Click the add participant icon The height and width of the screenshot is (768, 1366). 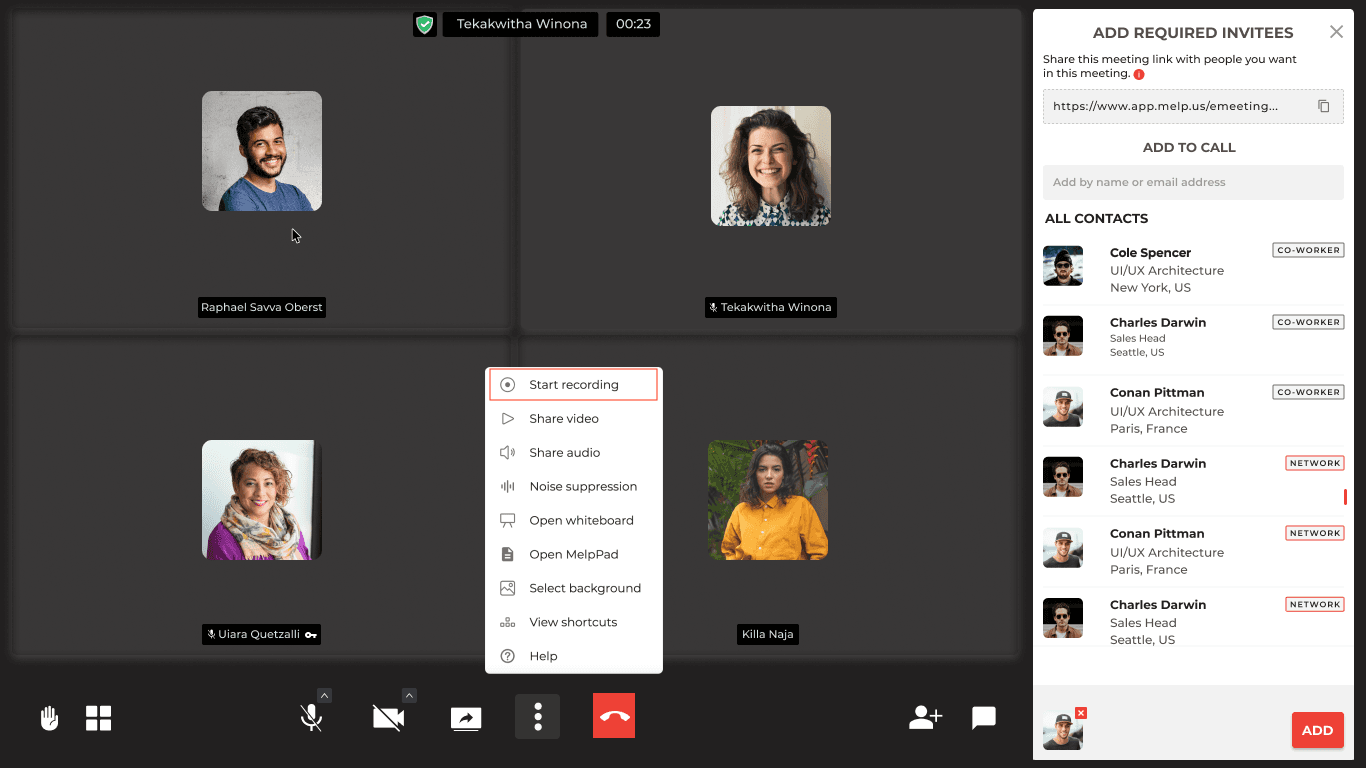925,717
